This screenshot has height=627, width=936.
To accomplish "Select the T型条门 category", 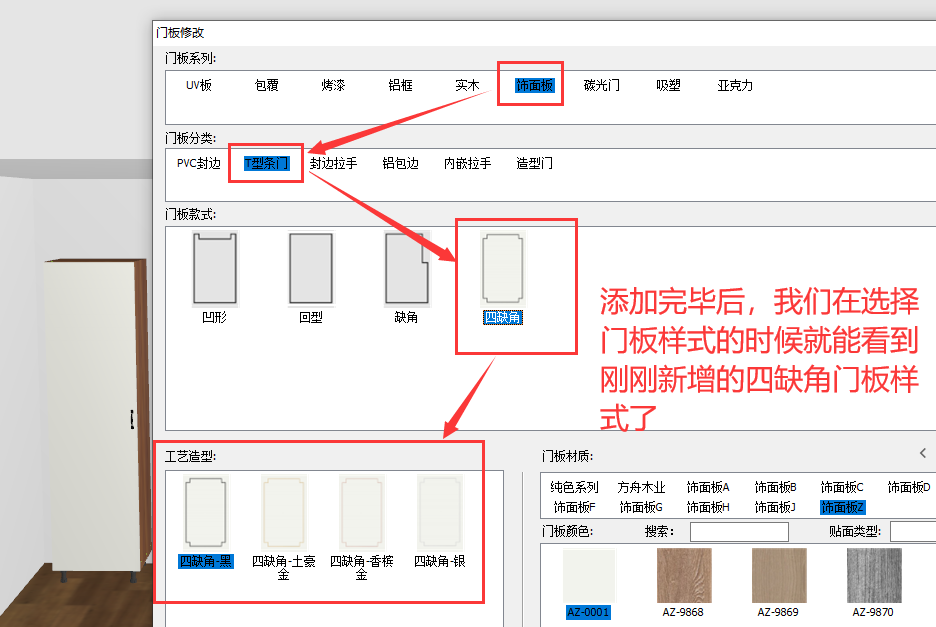I will tap(266, 163).
